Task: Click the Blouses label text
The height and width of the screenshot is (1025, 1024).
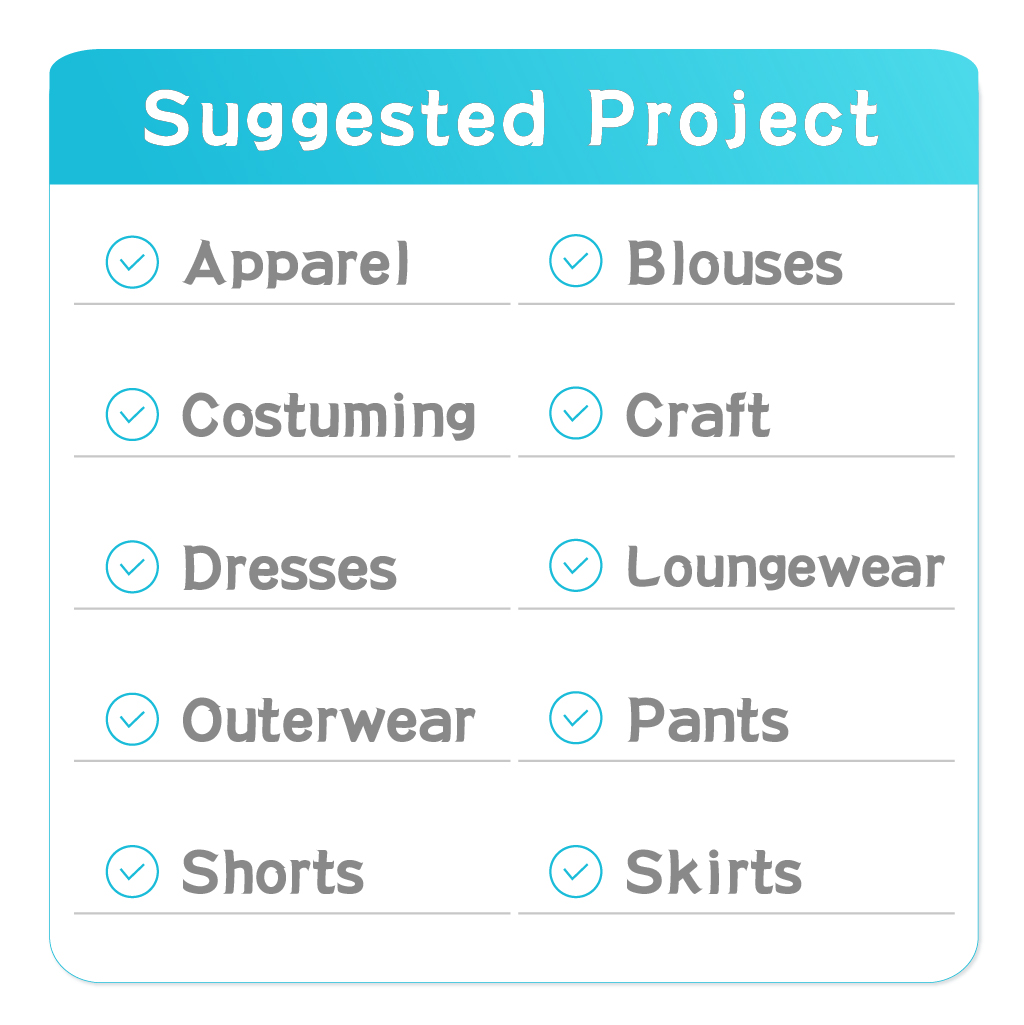Action: 735,263
